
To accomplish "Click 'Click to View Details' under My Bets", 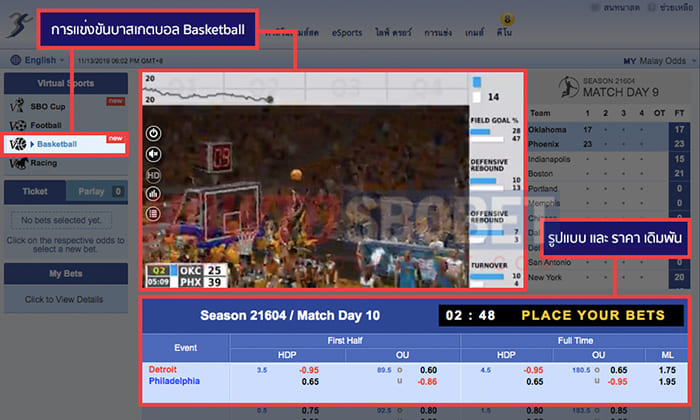I will [64, 299].
